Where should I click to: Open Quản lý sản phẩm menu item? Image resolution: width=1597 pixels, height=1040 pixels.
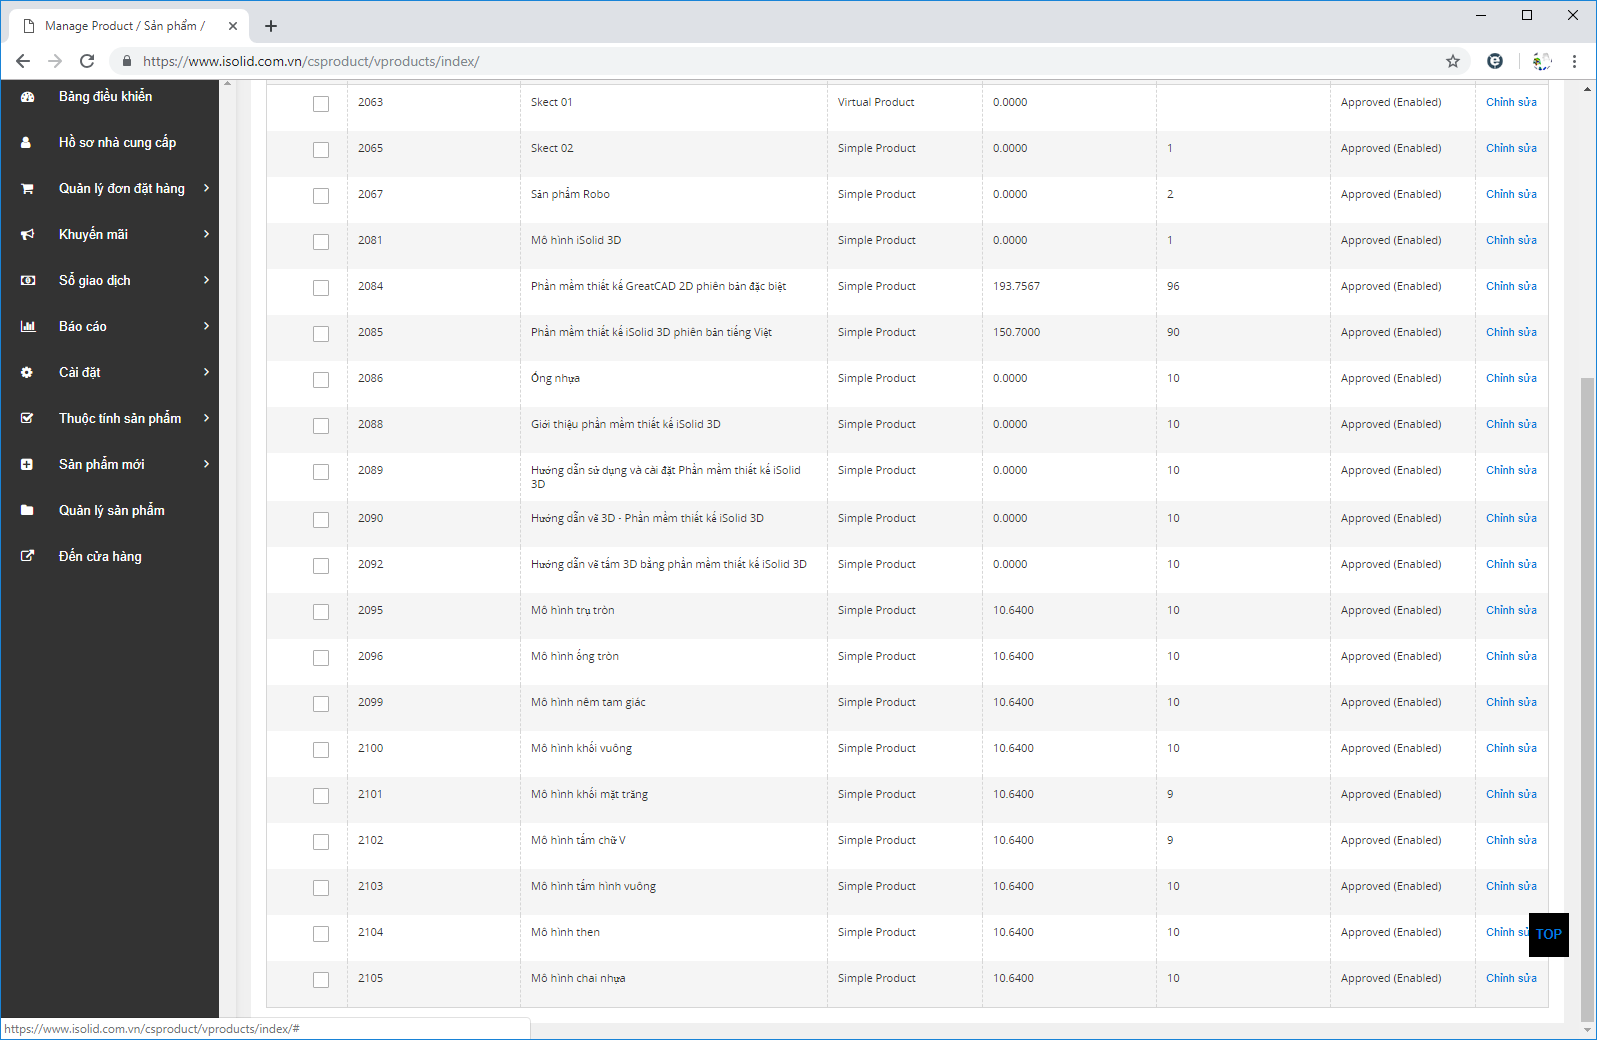pos(111,511)
